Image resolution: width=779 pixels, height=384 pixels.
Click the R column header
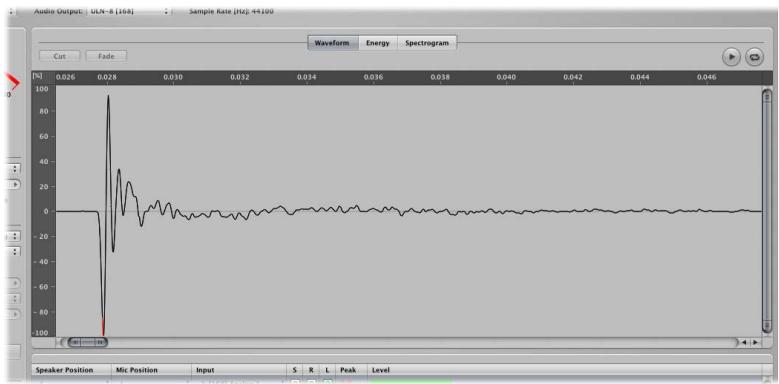(x=311, y=370)
